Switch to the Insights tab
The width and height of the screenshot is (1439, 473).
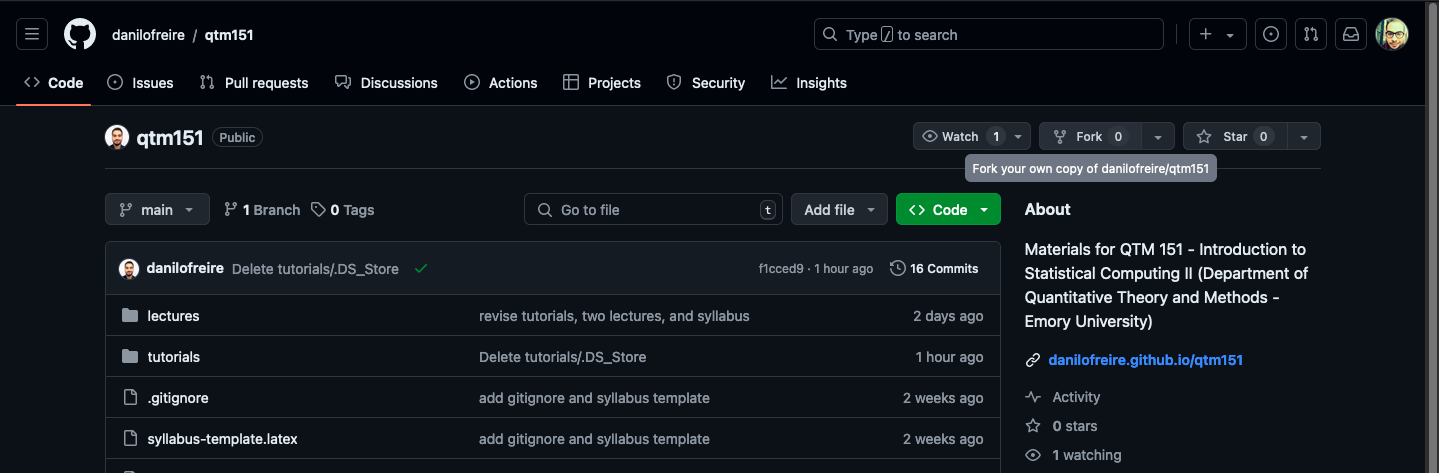(x=809, y=83)
